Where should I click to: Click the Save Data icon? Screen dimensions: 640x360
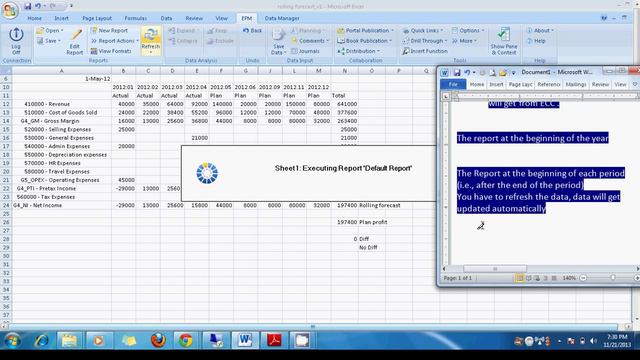point(278,41)
